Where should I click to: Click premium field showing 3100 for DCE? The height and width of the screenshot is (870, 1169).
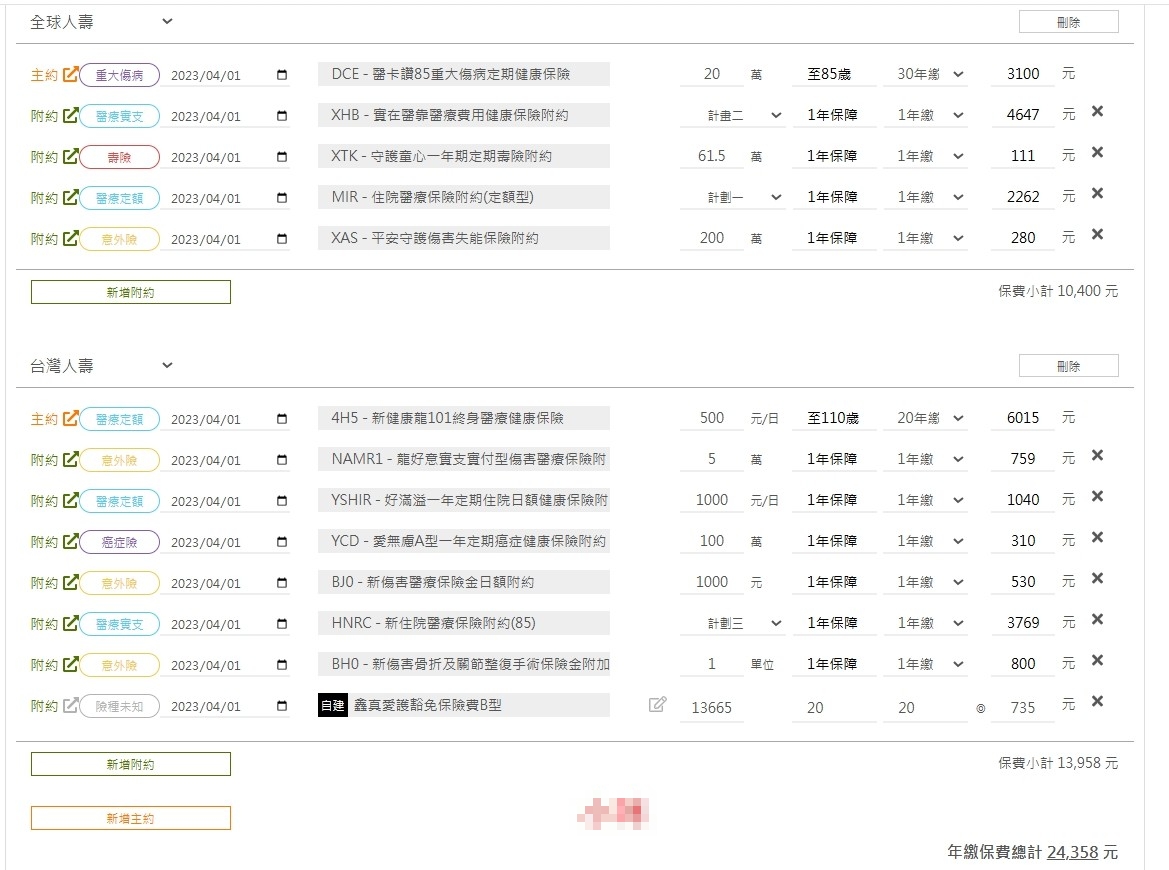[1023, 74]
